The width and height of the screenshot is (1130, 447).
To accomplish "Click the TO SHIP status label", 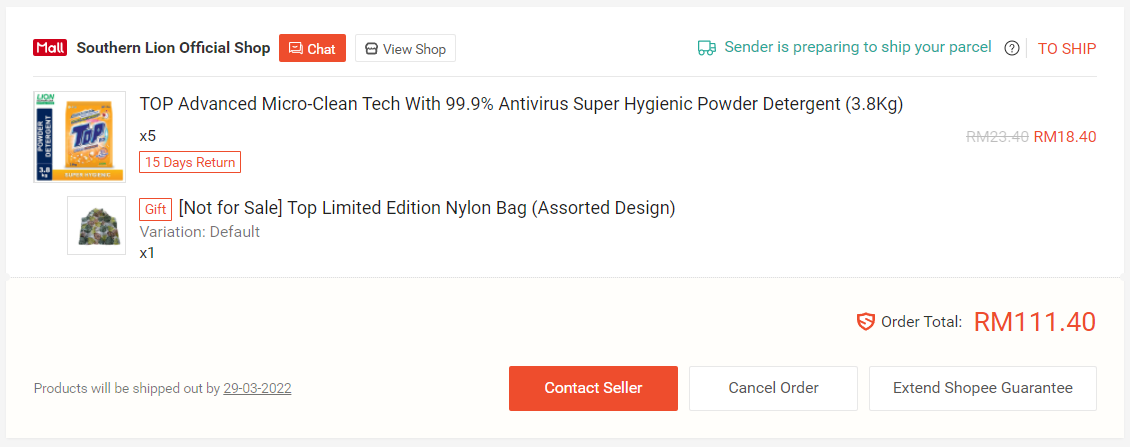I will tap(1067, 48).
